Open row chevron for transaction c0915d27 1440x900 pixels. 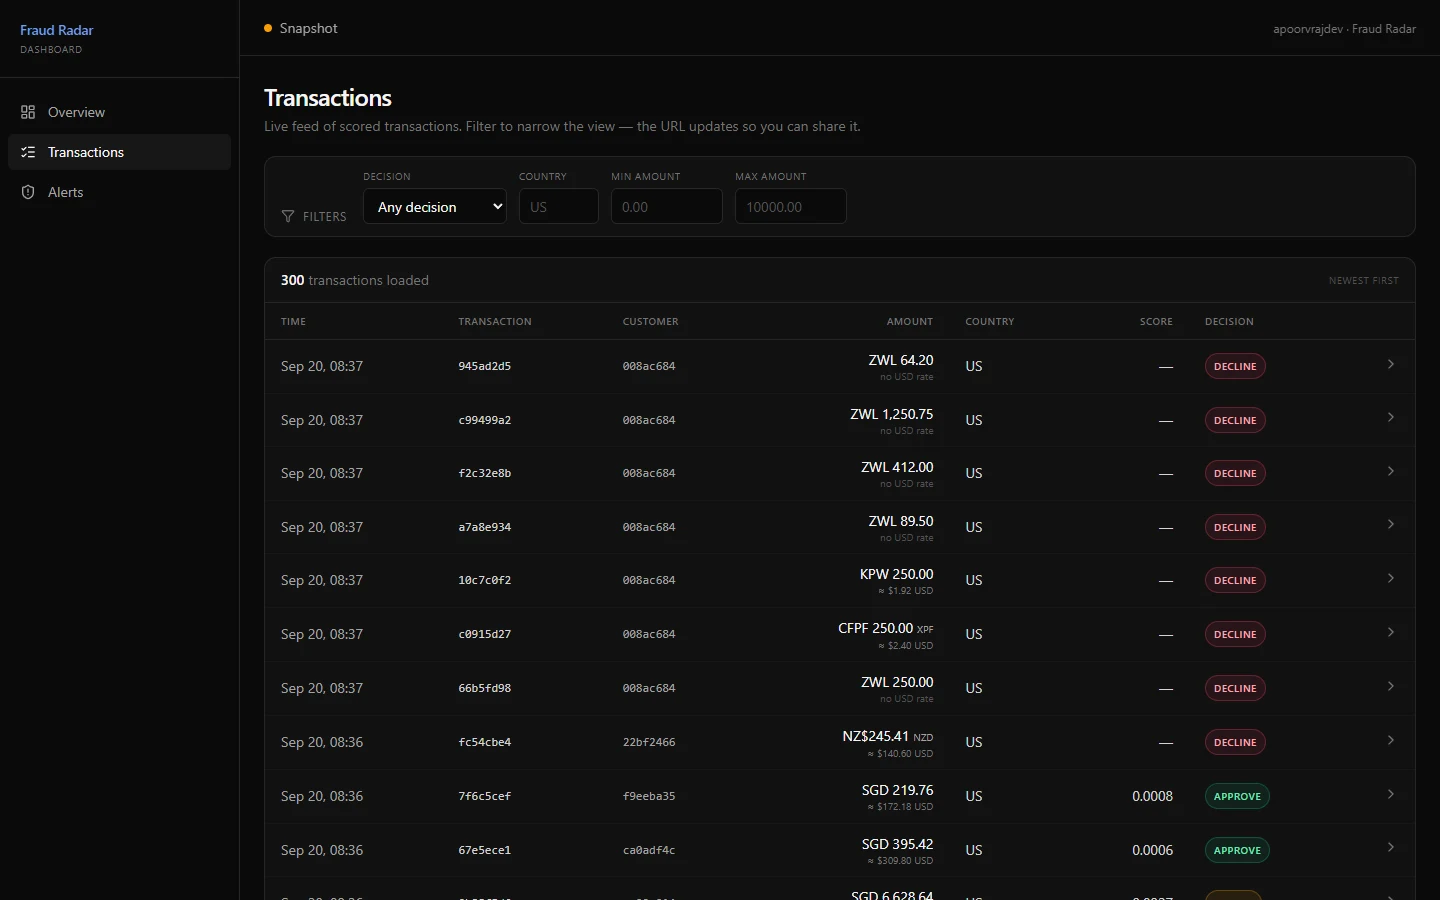[x=1391, y=633]
